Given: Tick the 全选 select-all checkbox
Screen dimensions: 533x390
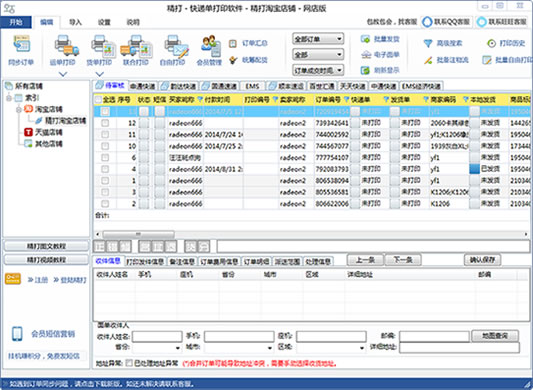Looking at the screenshot, I should 98,100.
